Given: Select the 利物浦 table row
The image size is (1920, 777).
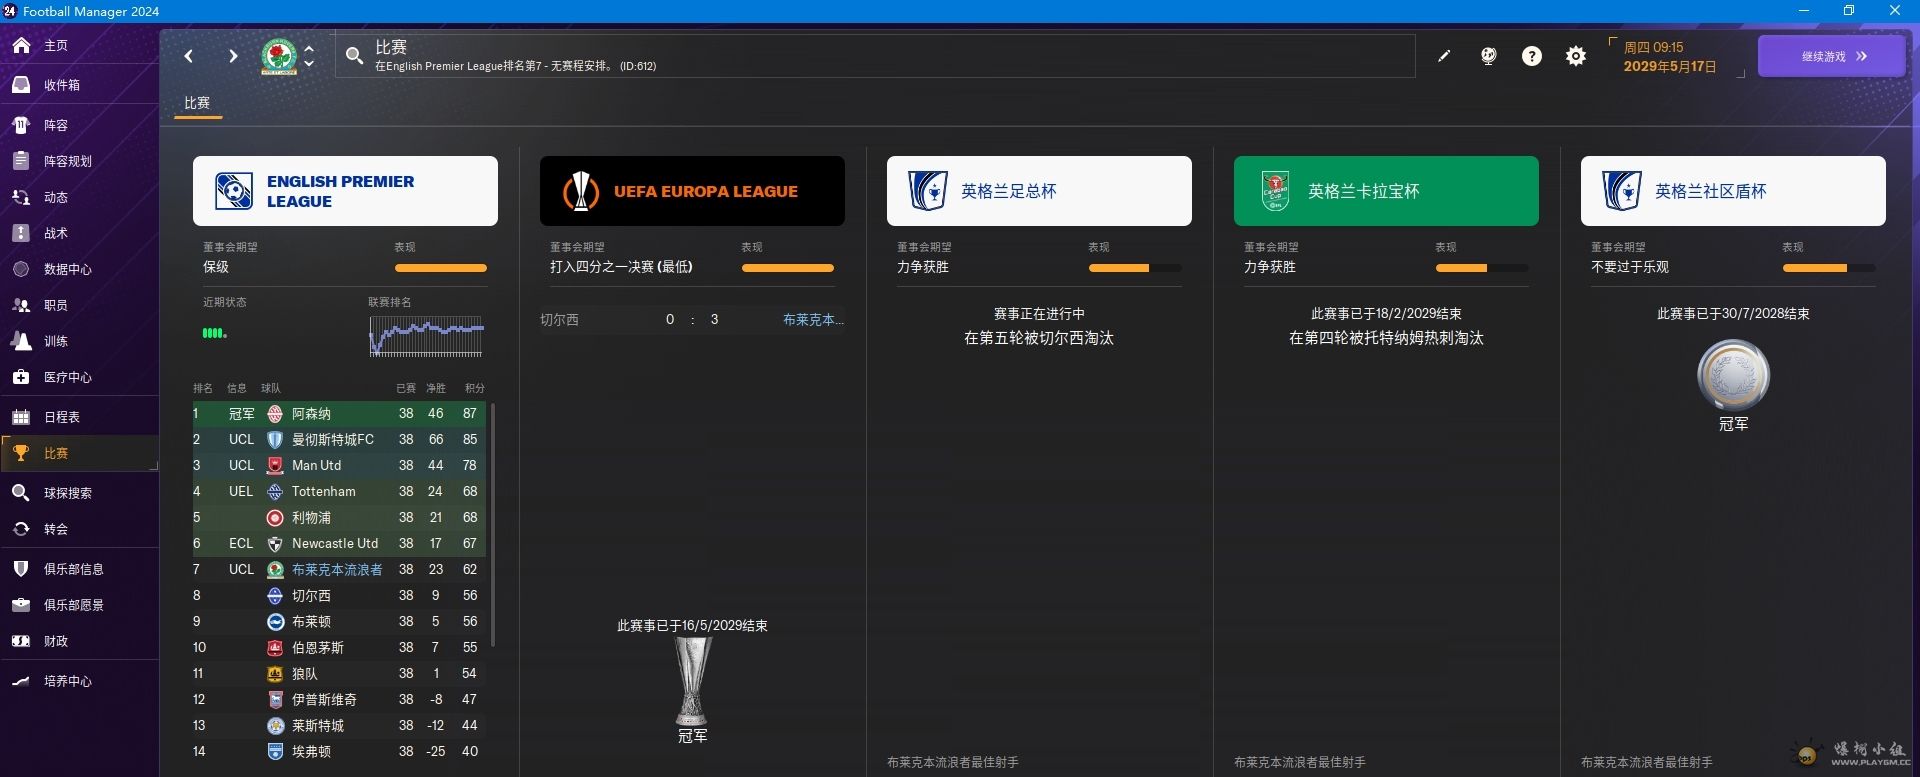Looking at the screenshot, I should coord(339,518).
